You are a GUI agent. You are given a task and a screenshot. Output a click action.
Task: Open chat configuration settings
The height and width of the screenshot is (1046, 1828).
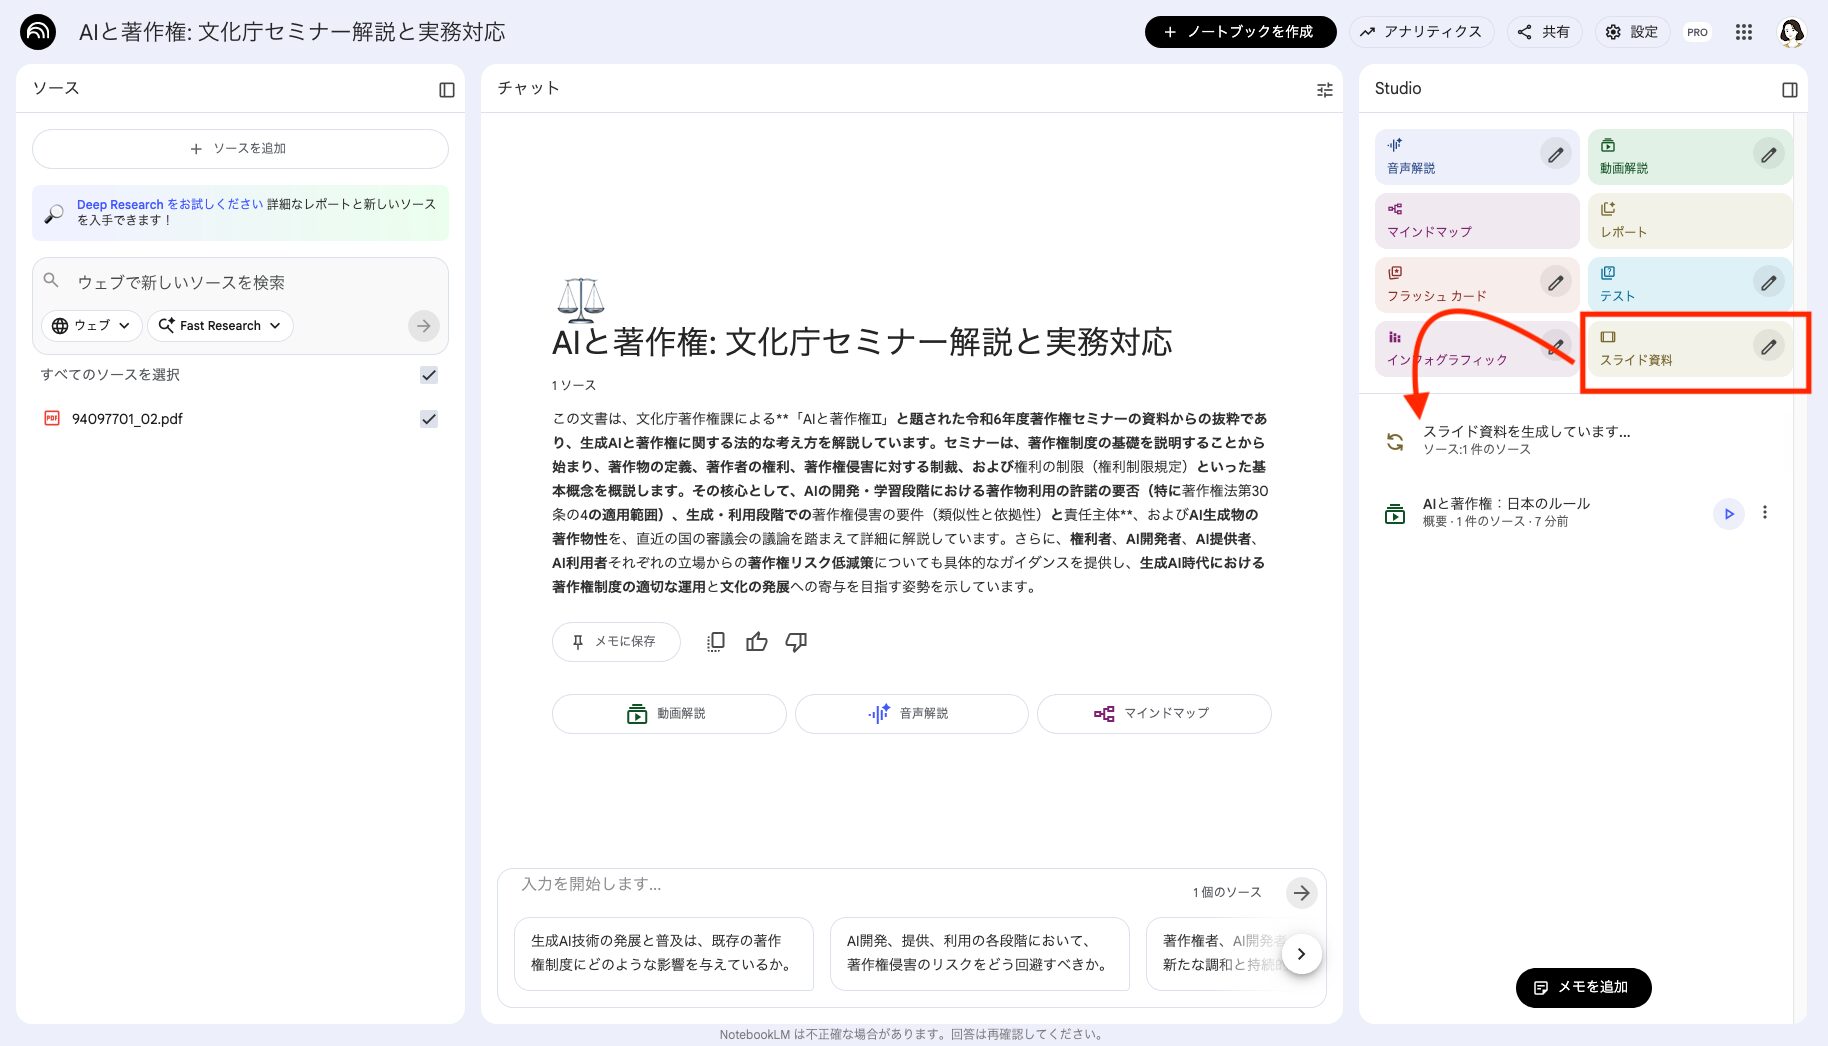click(x=1324, y=89)
